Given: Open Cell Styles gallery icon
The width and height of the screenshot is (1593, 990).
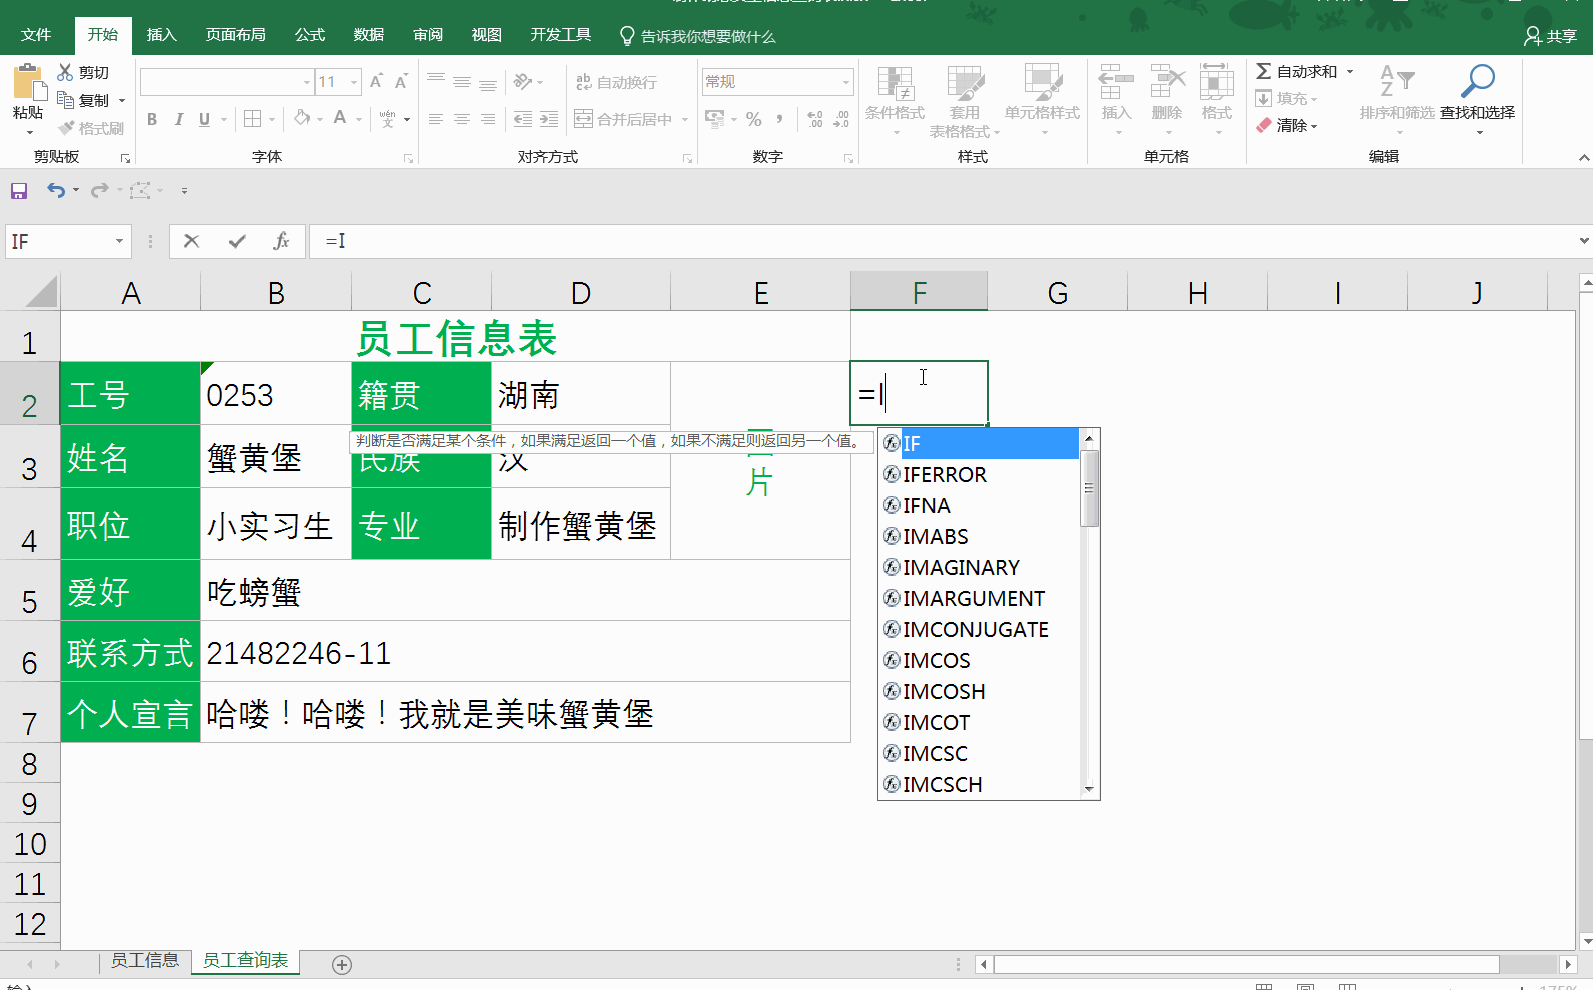Looking at the screenshot, I should point(1042,82).
